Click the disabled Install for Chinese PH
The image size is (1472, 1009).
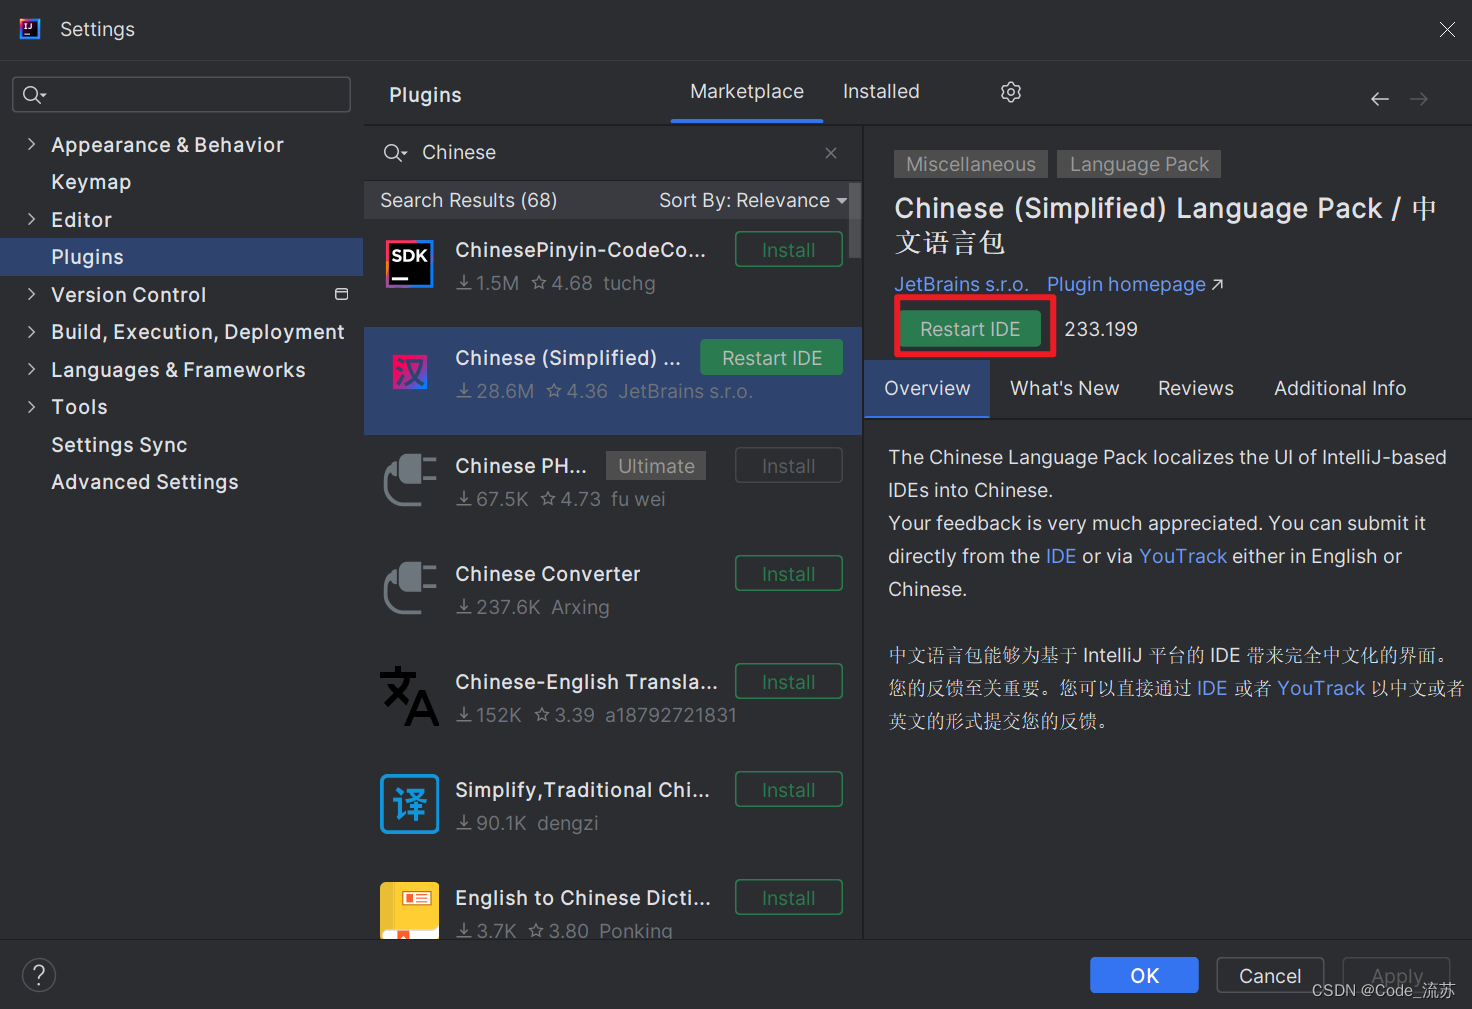(x=789, y=466)
